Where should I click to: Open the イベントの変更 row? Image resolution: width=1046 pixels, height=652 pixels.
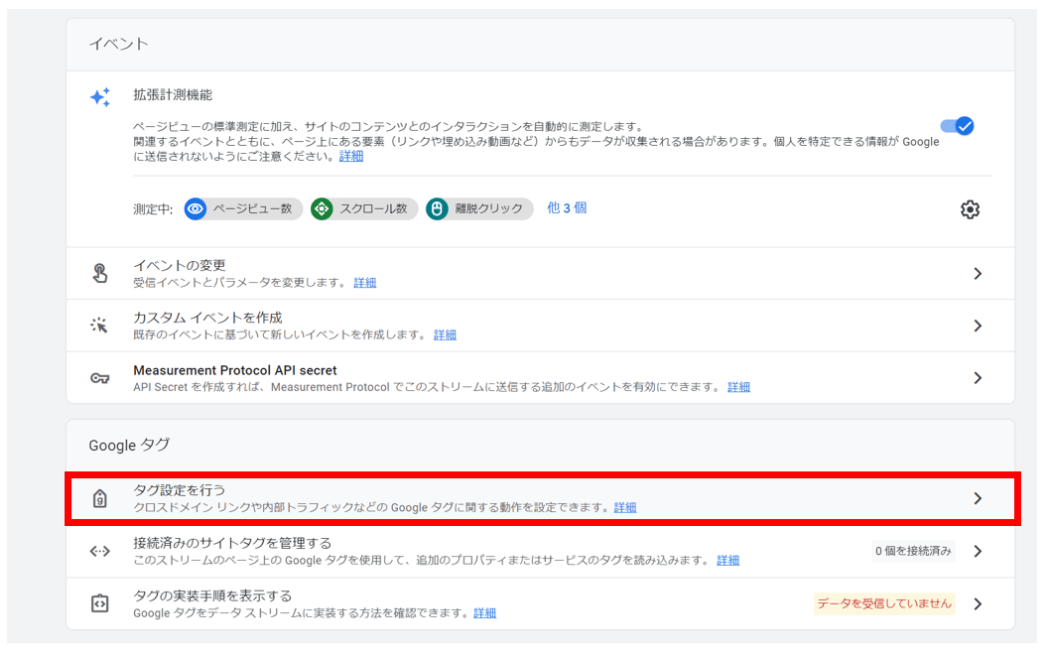click(x=540, y=274)
